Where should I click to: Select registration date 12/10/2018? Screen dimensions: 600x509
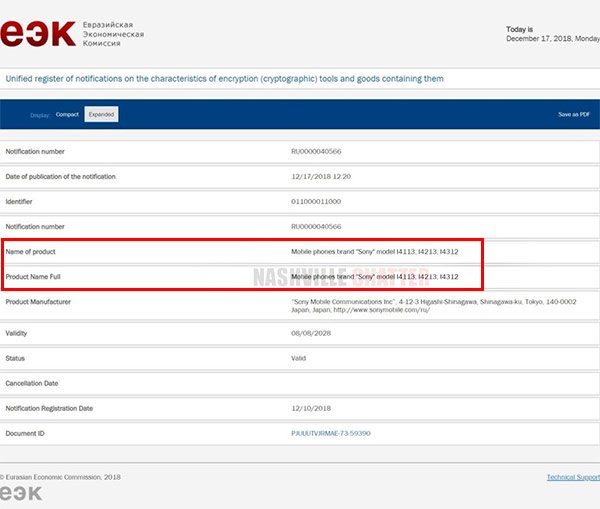pos(311,408)
